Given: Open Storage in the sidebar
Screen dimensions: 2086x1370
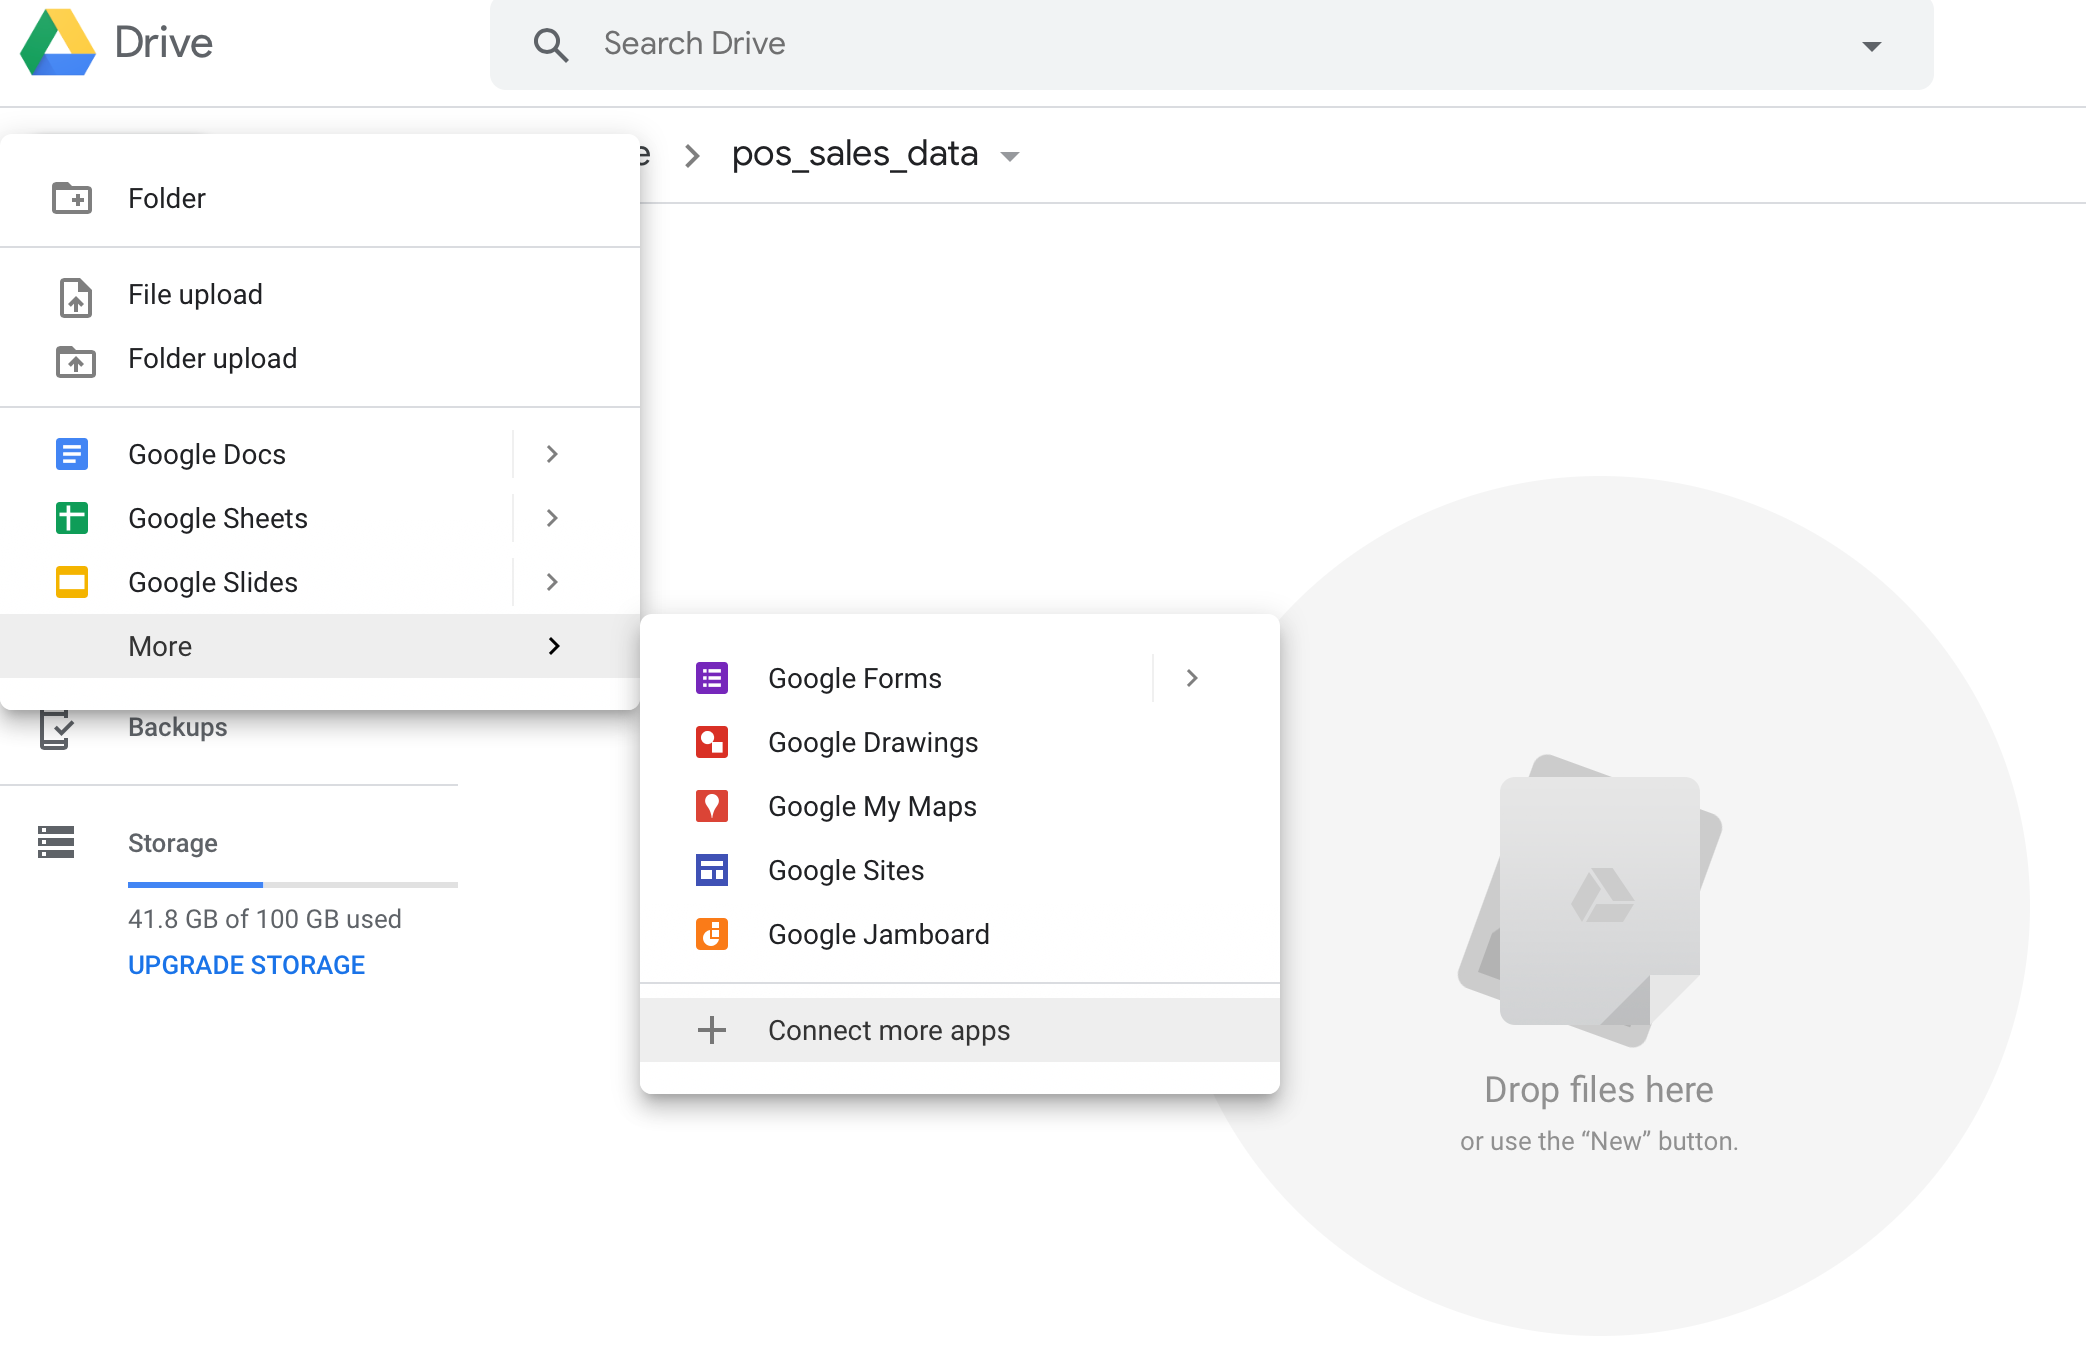Looking at the screenshot, I should click(173, 843).
